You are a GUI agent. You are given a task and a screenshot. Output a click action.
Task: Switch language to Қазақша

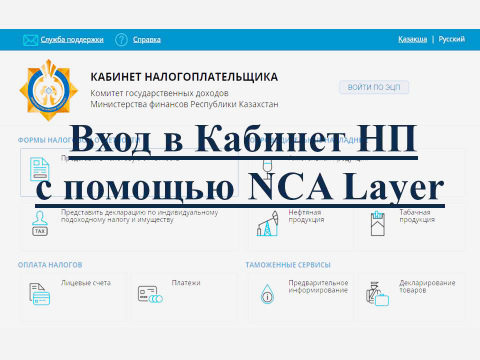[x=412, y=39]
